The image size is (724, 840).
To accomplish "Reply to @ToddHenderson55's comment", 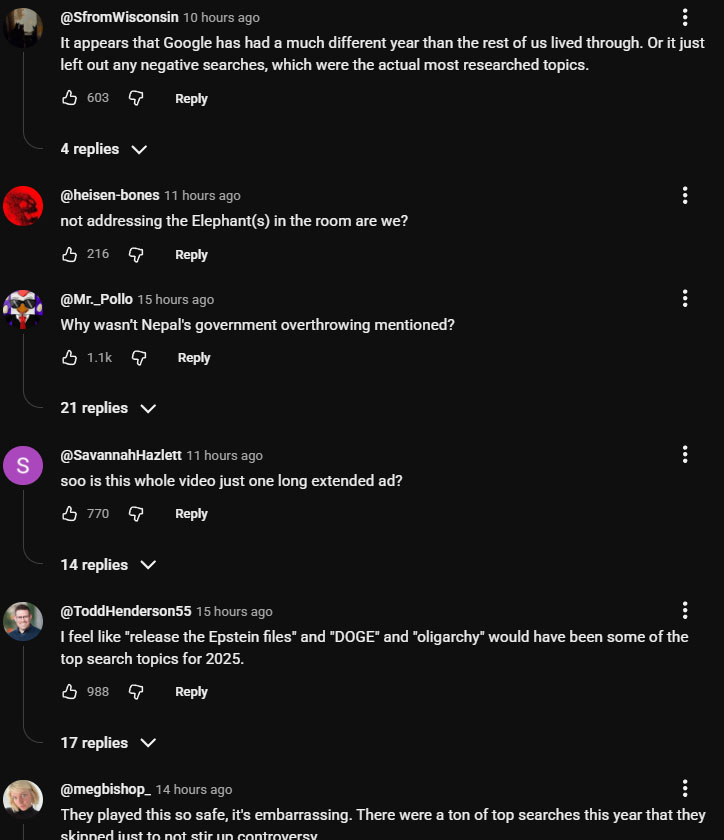I will click(191, 691).
